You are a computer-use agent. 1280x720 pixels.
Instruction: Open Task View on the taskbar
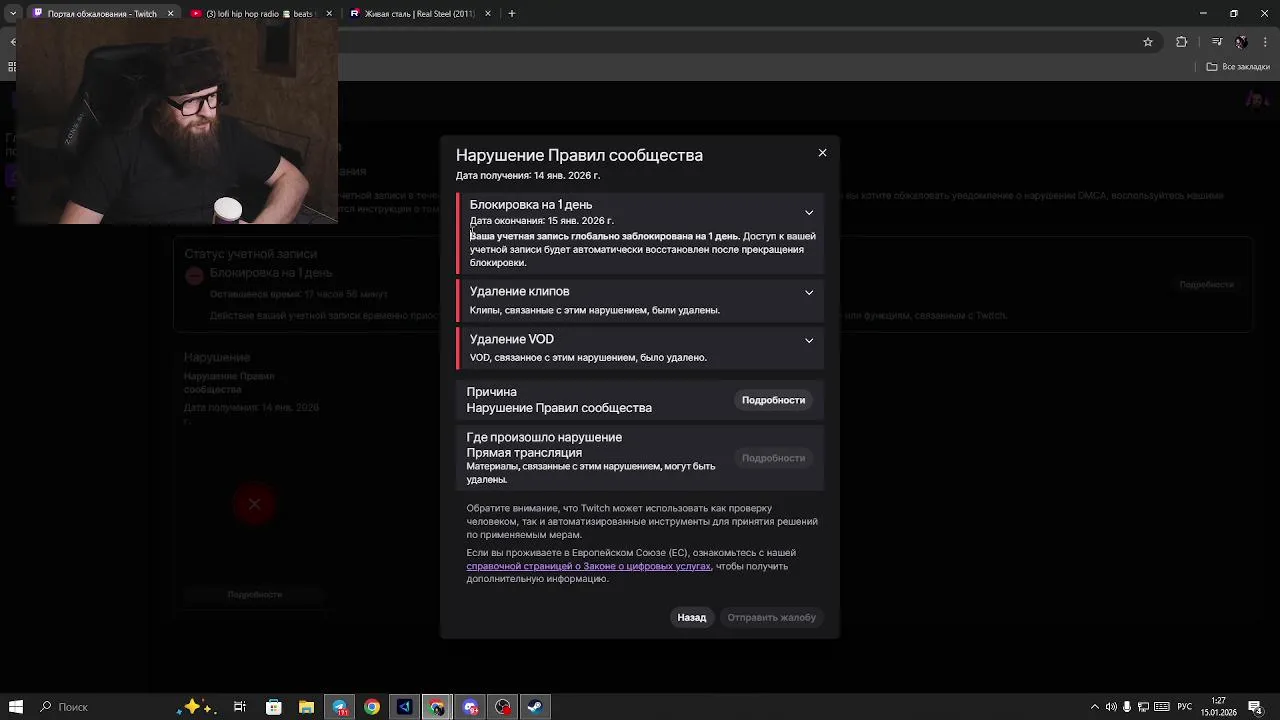(x=240, y=707)
